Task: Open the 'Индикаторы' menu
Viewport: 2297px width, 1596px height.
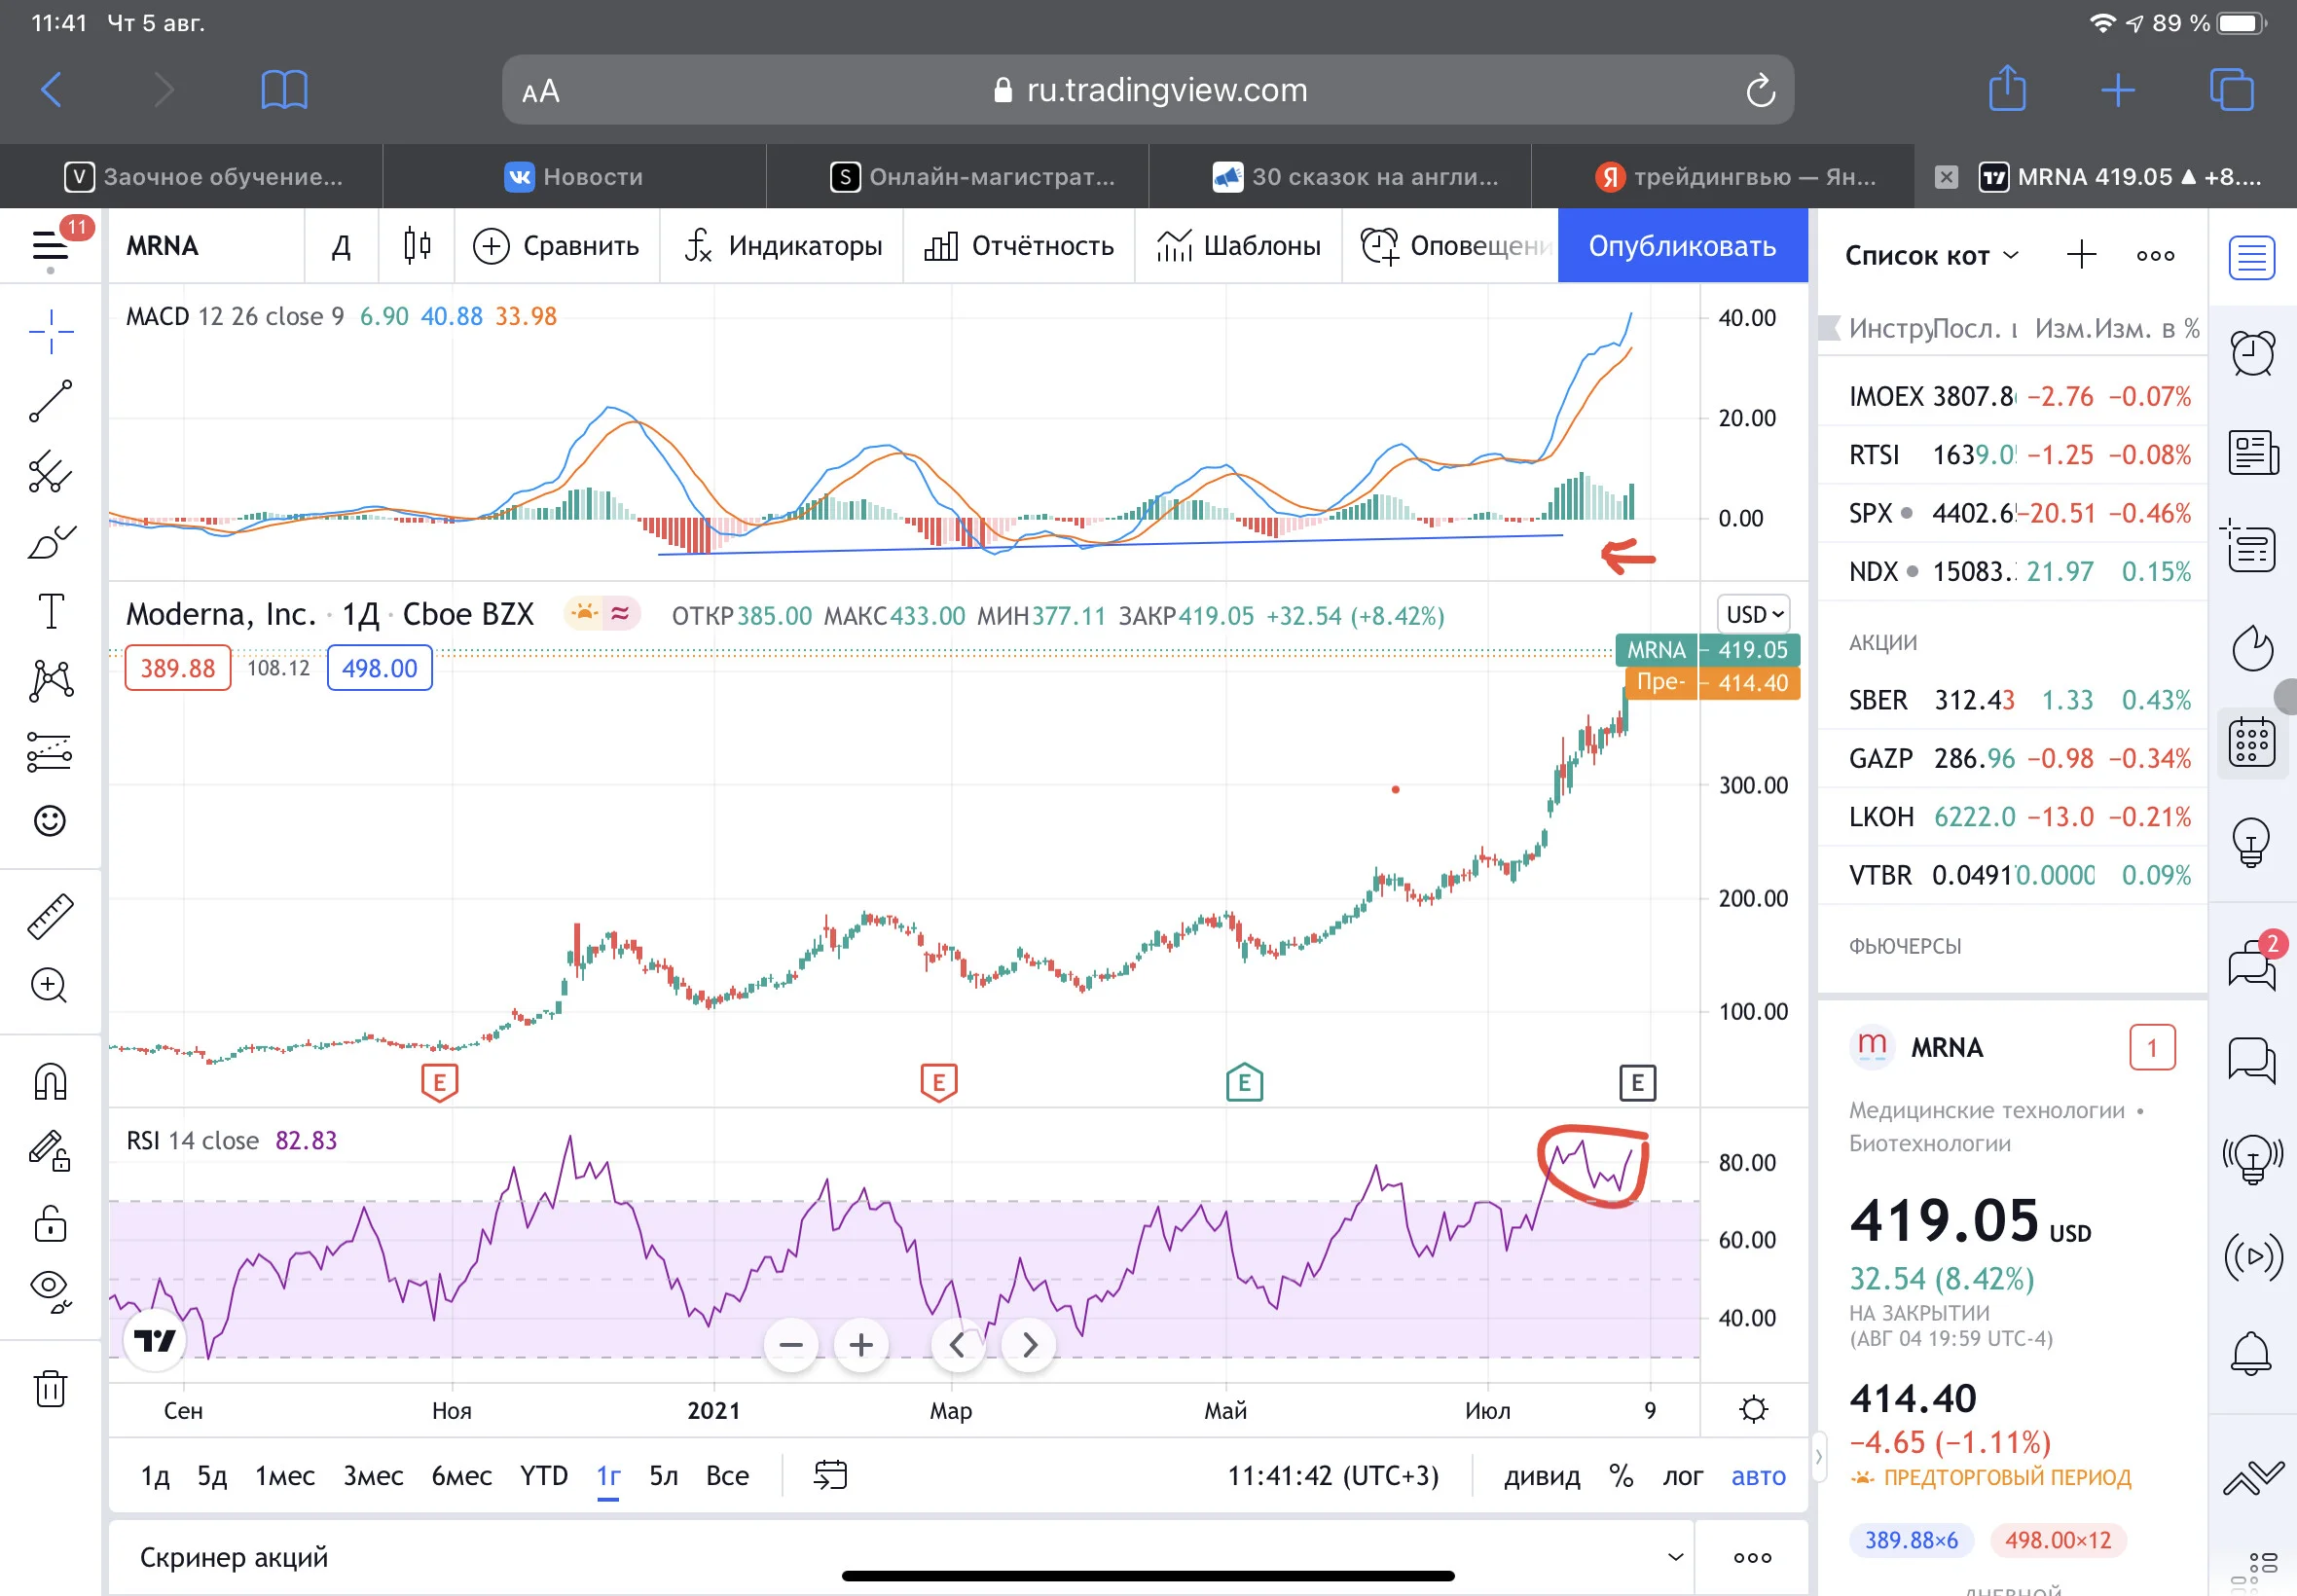Action: click(x=783, y=246)
